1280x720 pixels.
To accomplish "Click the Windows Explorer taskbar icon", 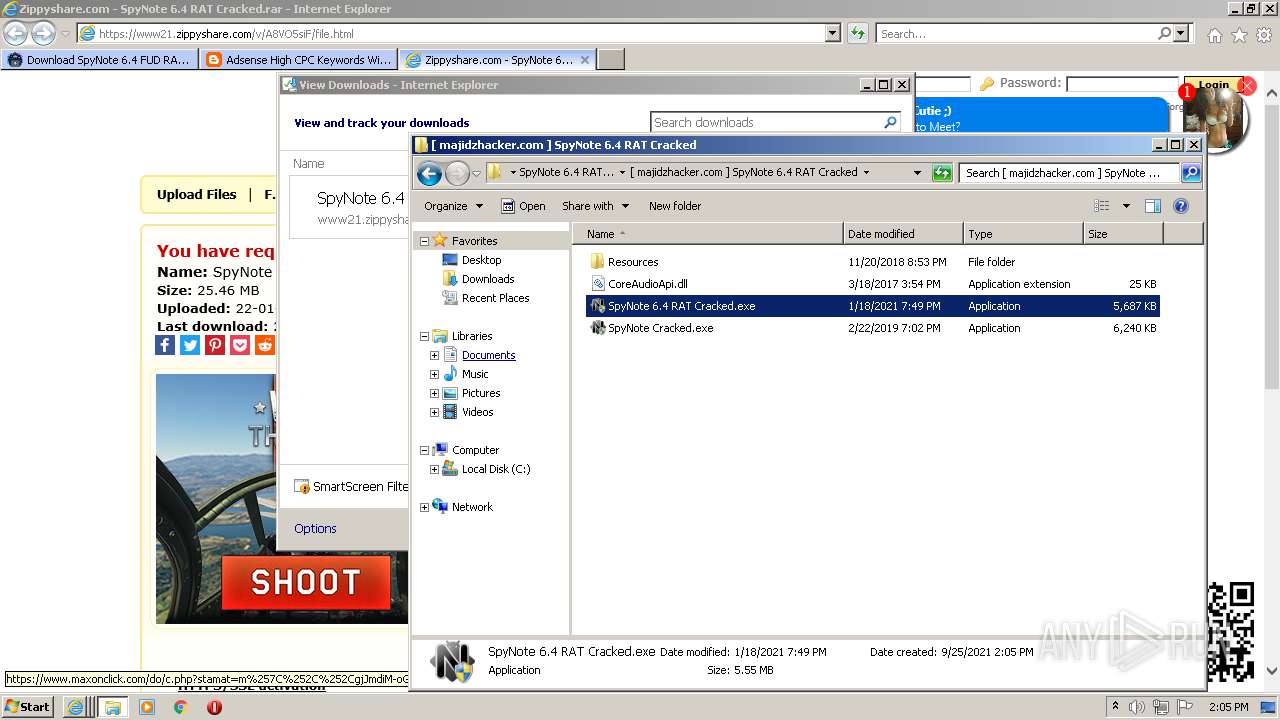I will (x=112, y=707).
